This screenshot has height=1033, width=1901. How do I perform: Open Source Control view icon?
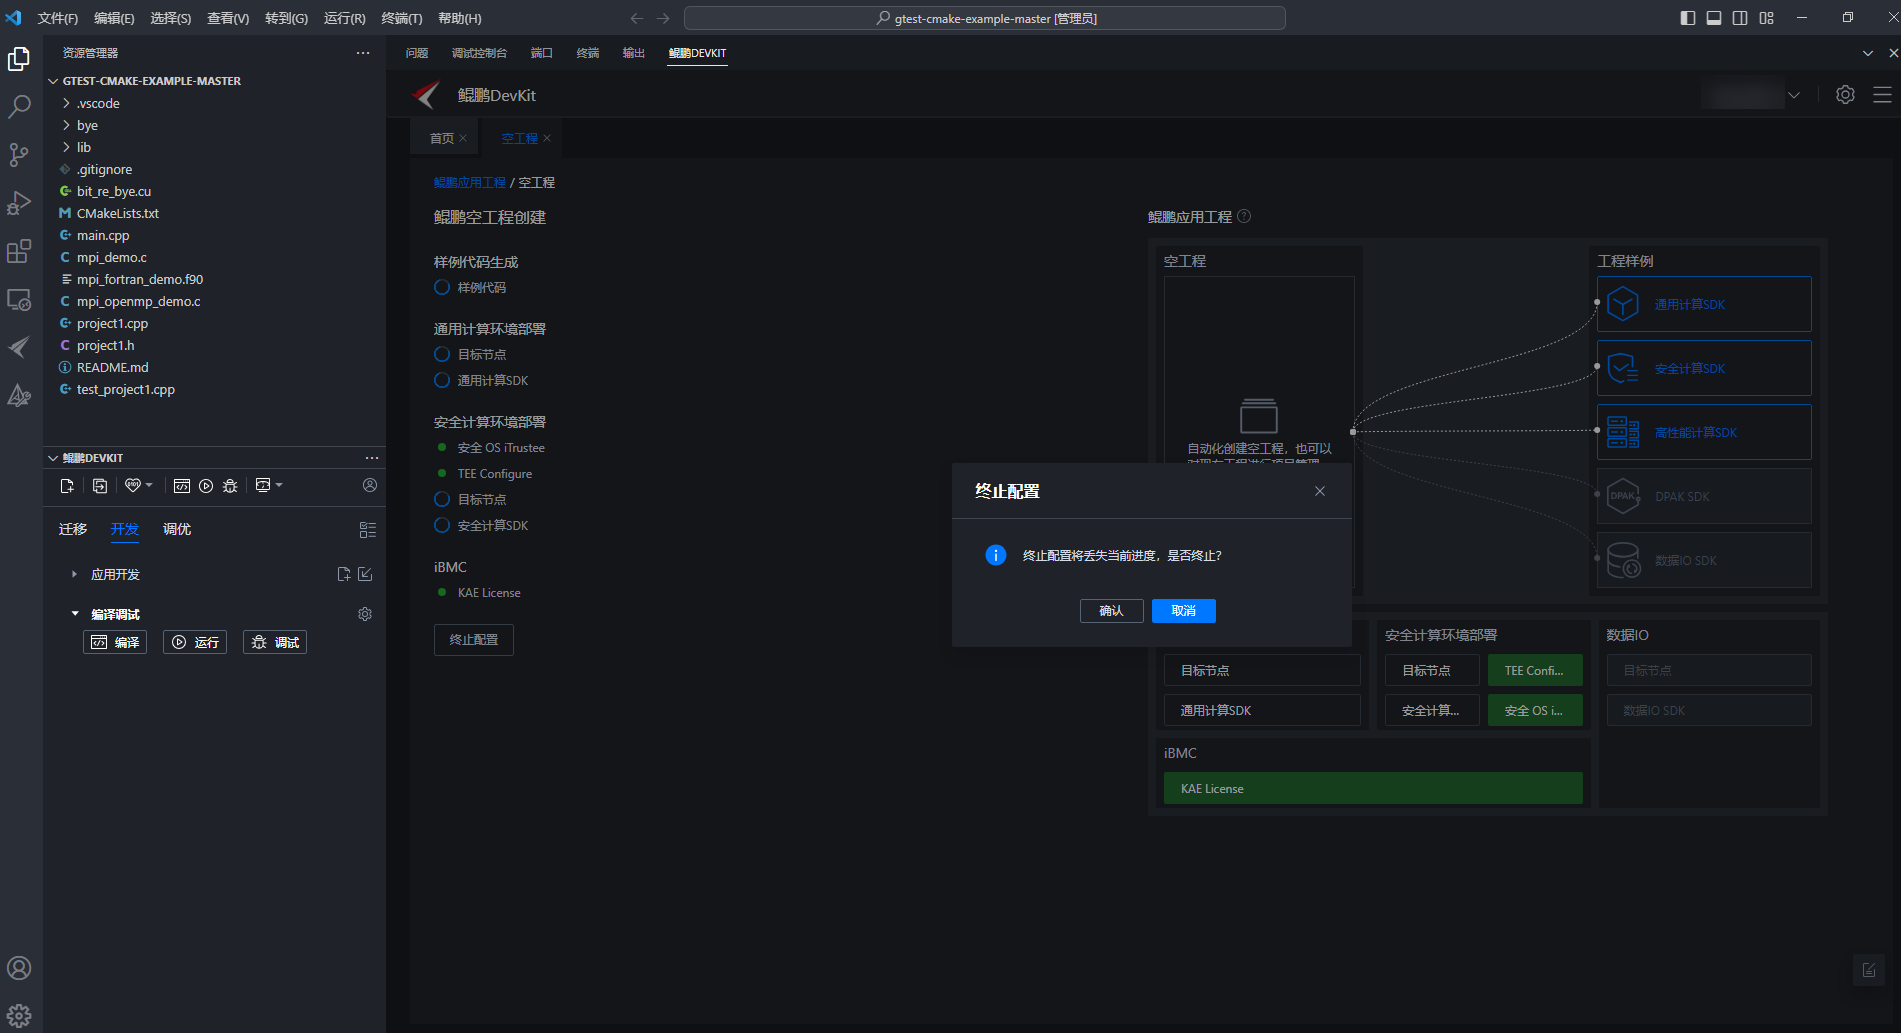click(19, 155)
